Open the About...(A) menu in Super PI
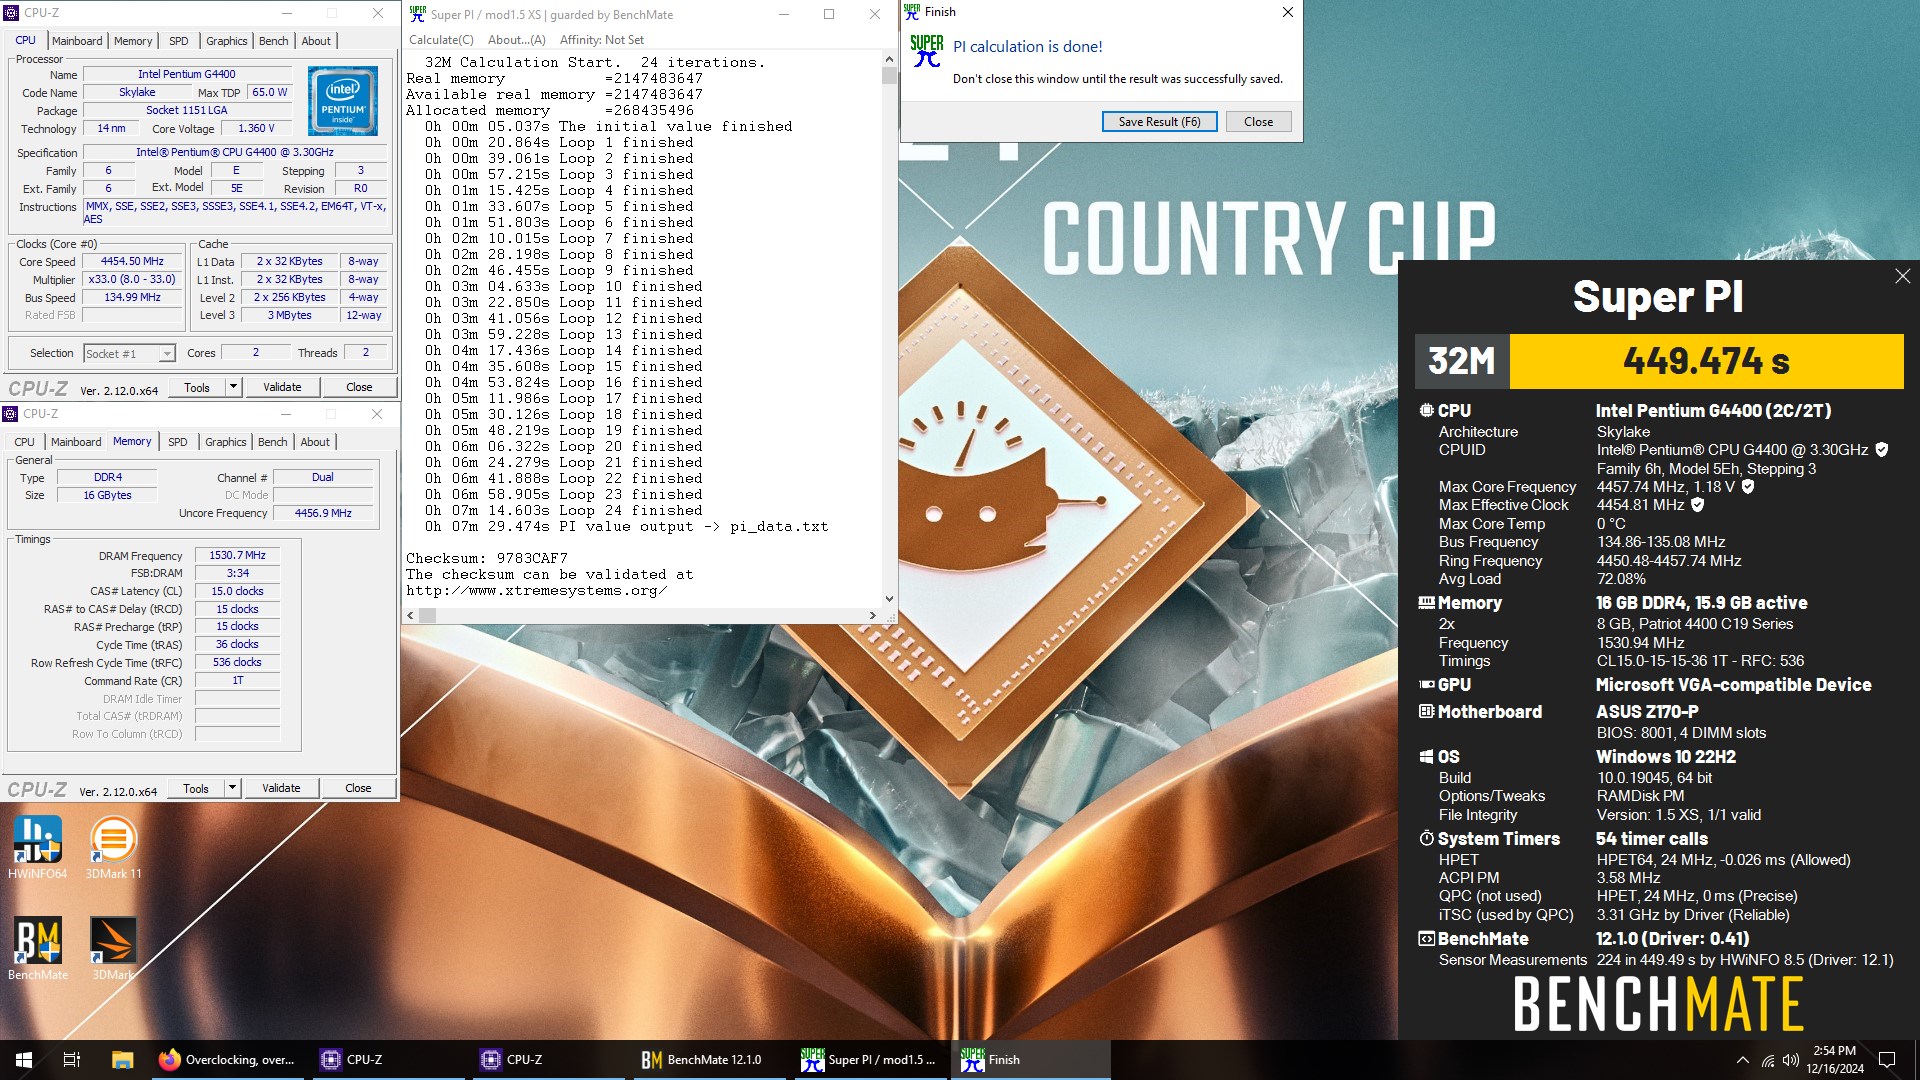Image resolution: width=1920 pixels, height=1080 pixels. tap(516, 40)
